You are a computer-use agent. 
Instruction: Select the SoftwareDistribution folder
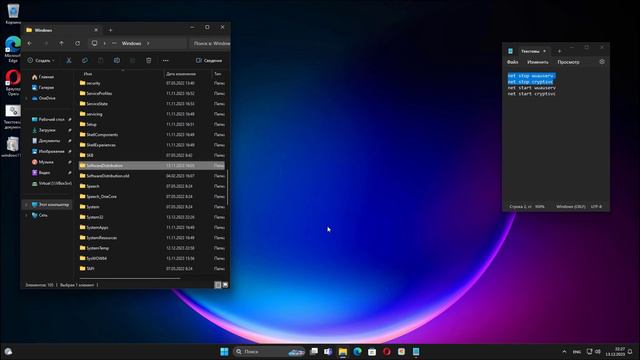tap(151, 165)
